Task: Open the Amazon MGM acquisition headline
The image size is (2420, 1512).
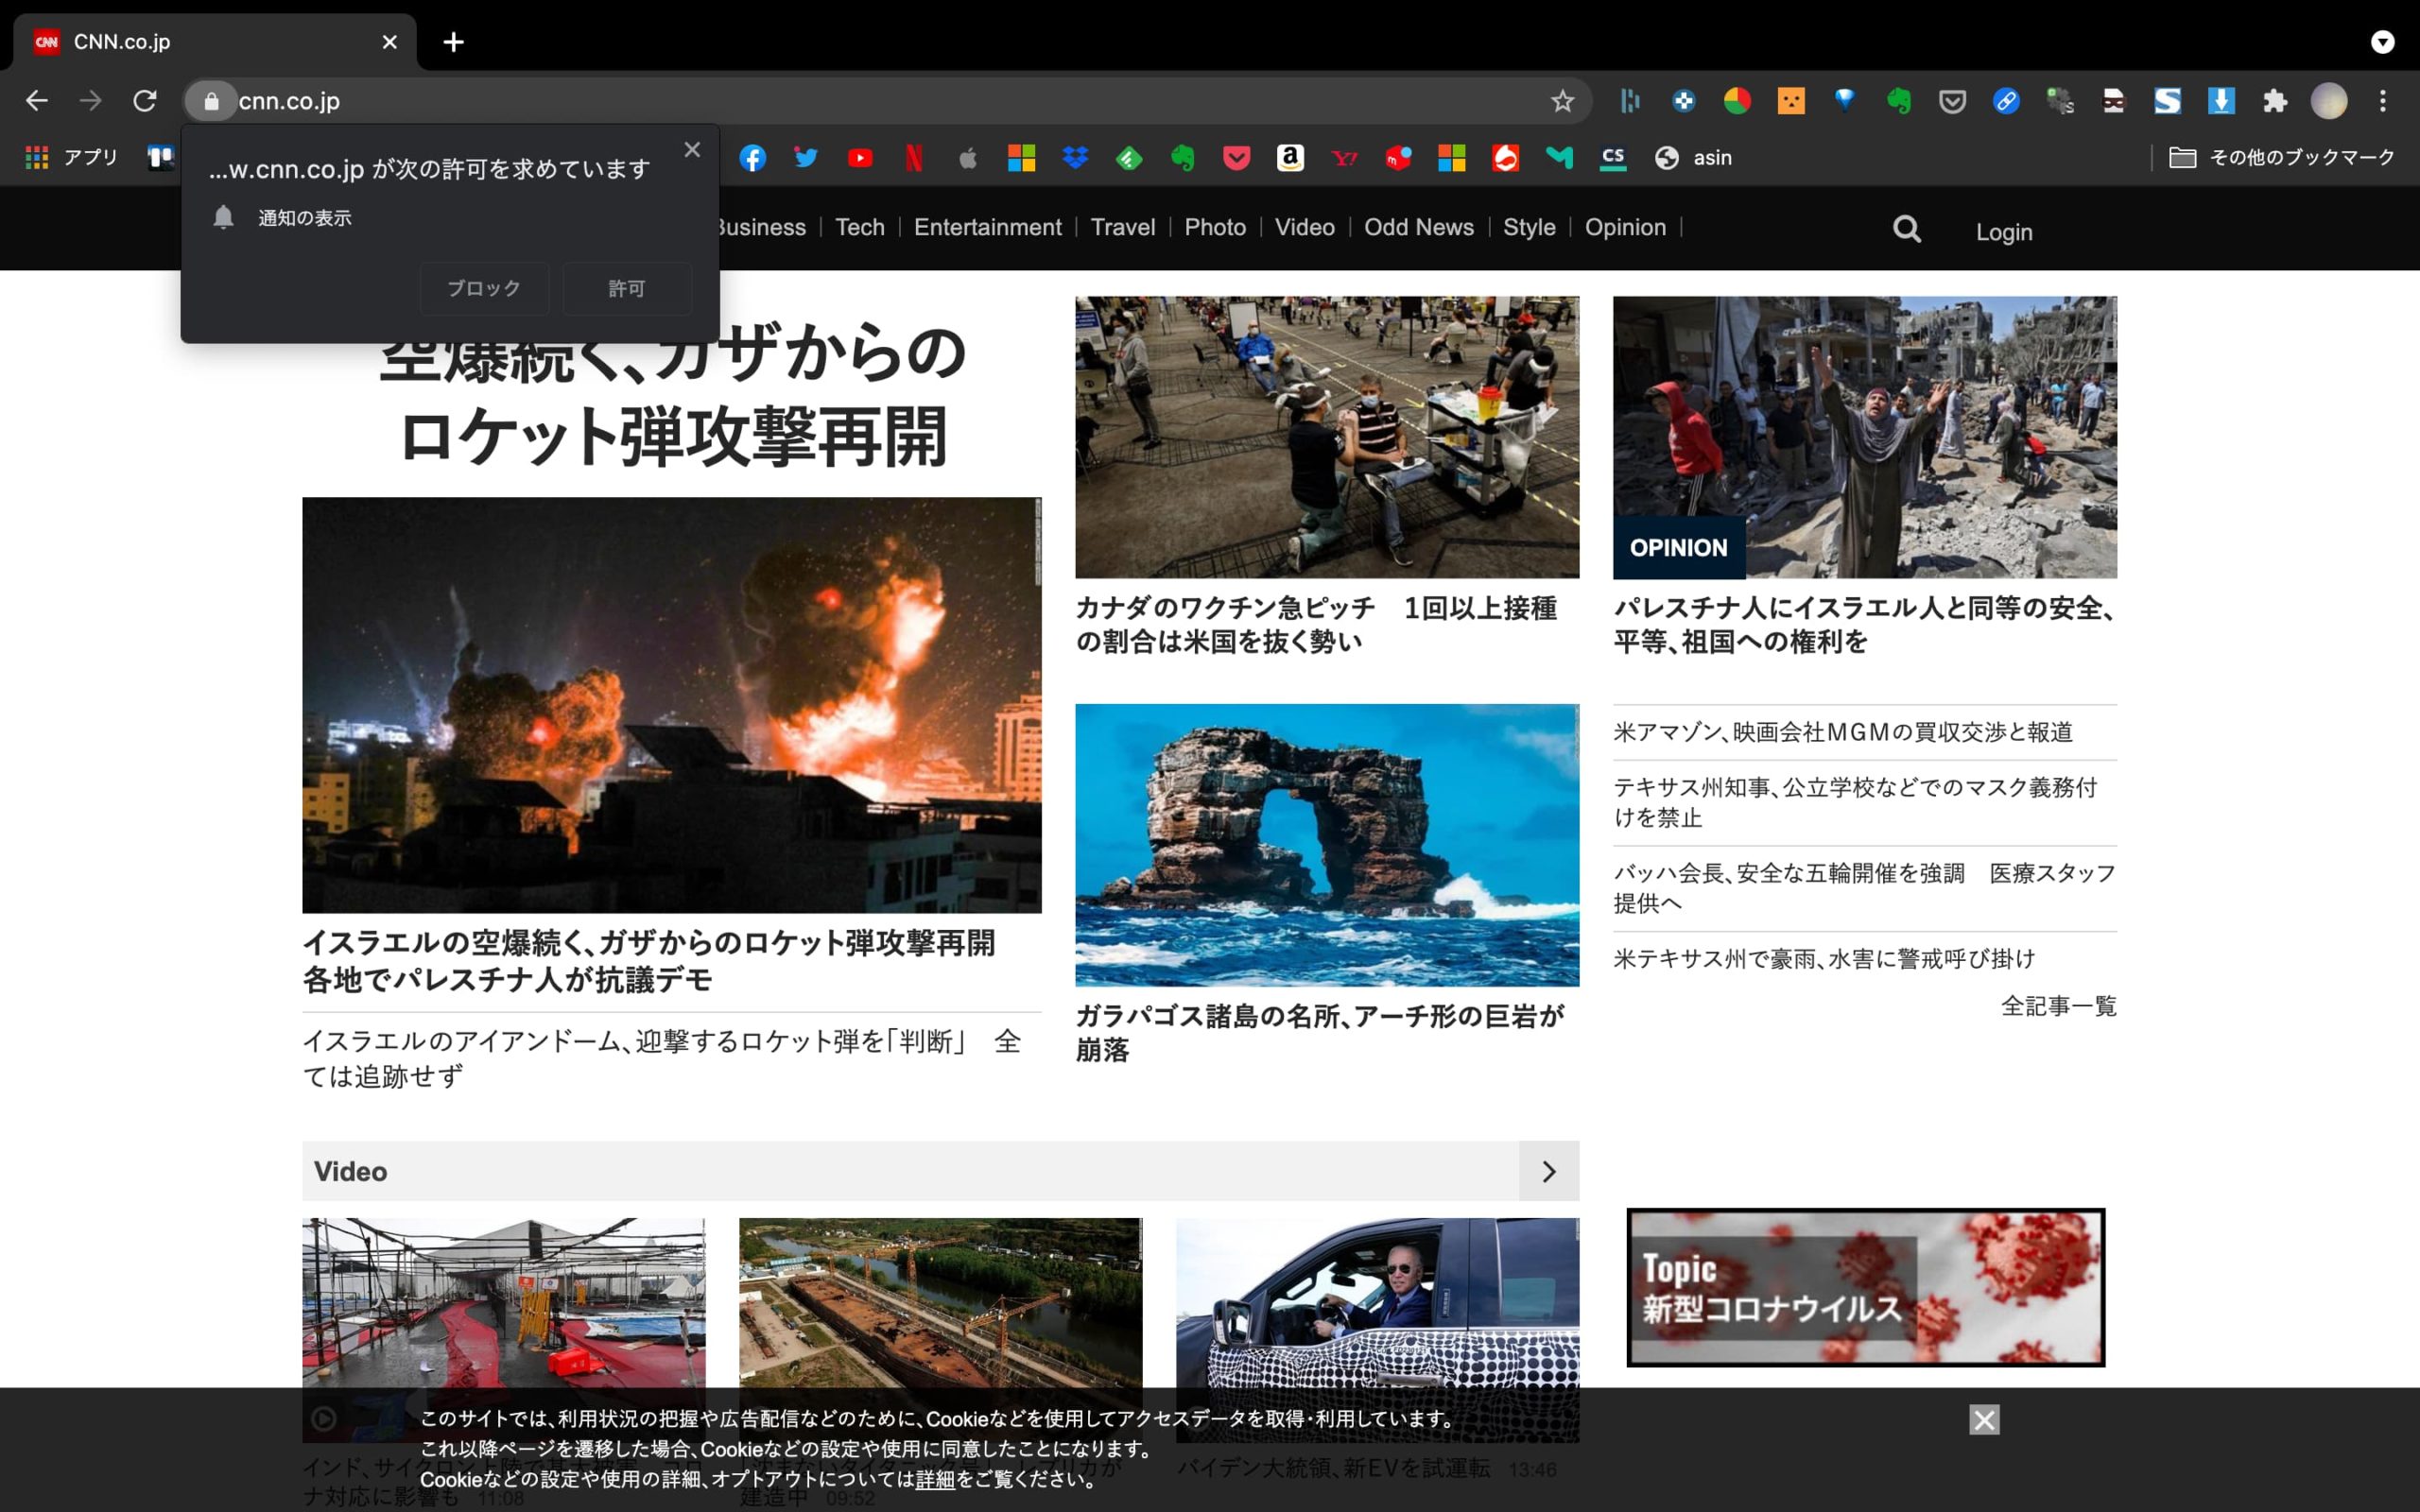Action: [x=1843, y=732]
